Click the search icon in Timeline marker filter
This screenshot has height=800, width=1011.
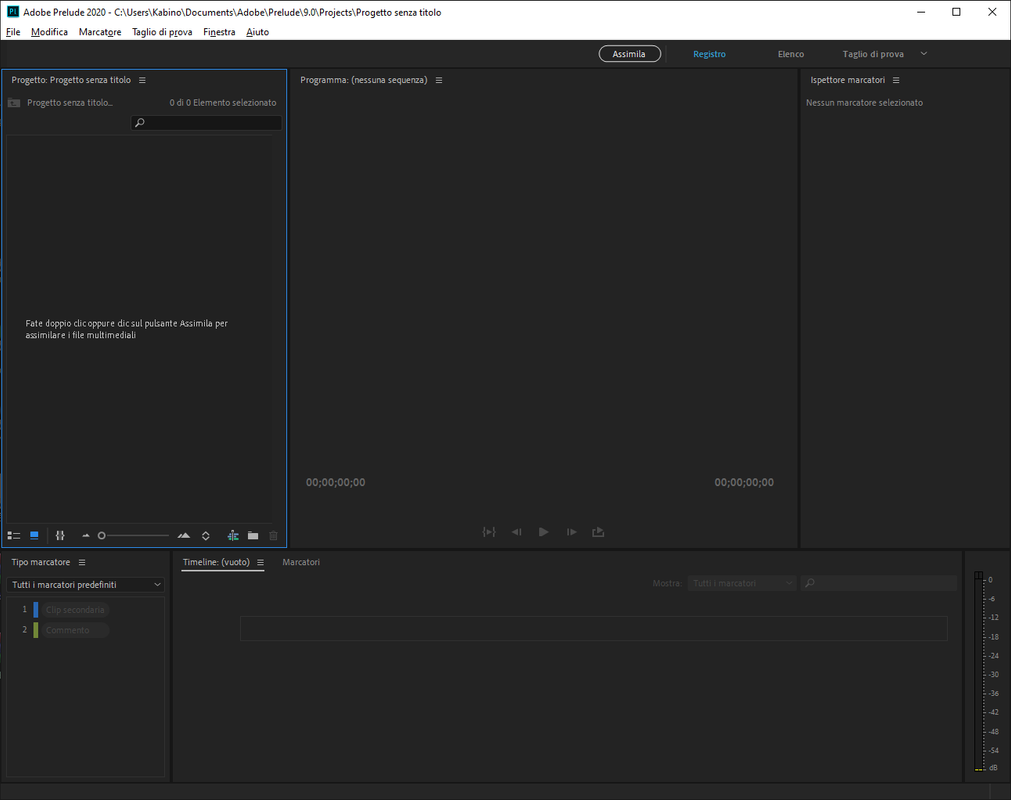pos(810,583)
